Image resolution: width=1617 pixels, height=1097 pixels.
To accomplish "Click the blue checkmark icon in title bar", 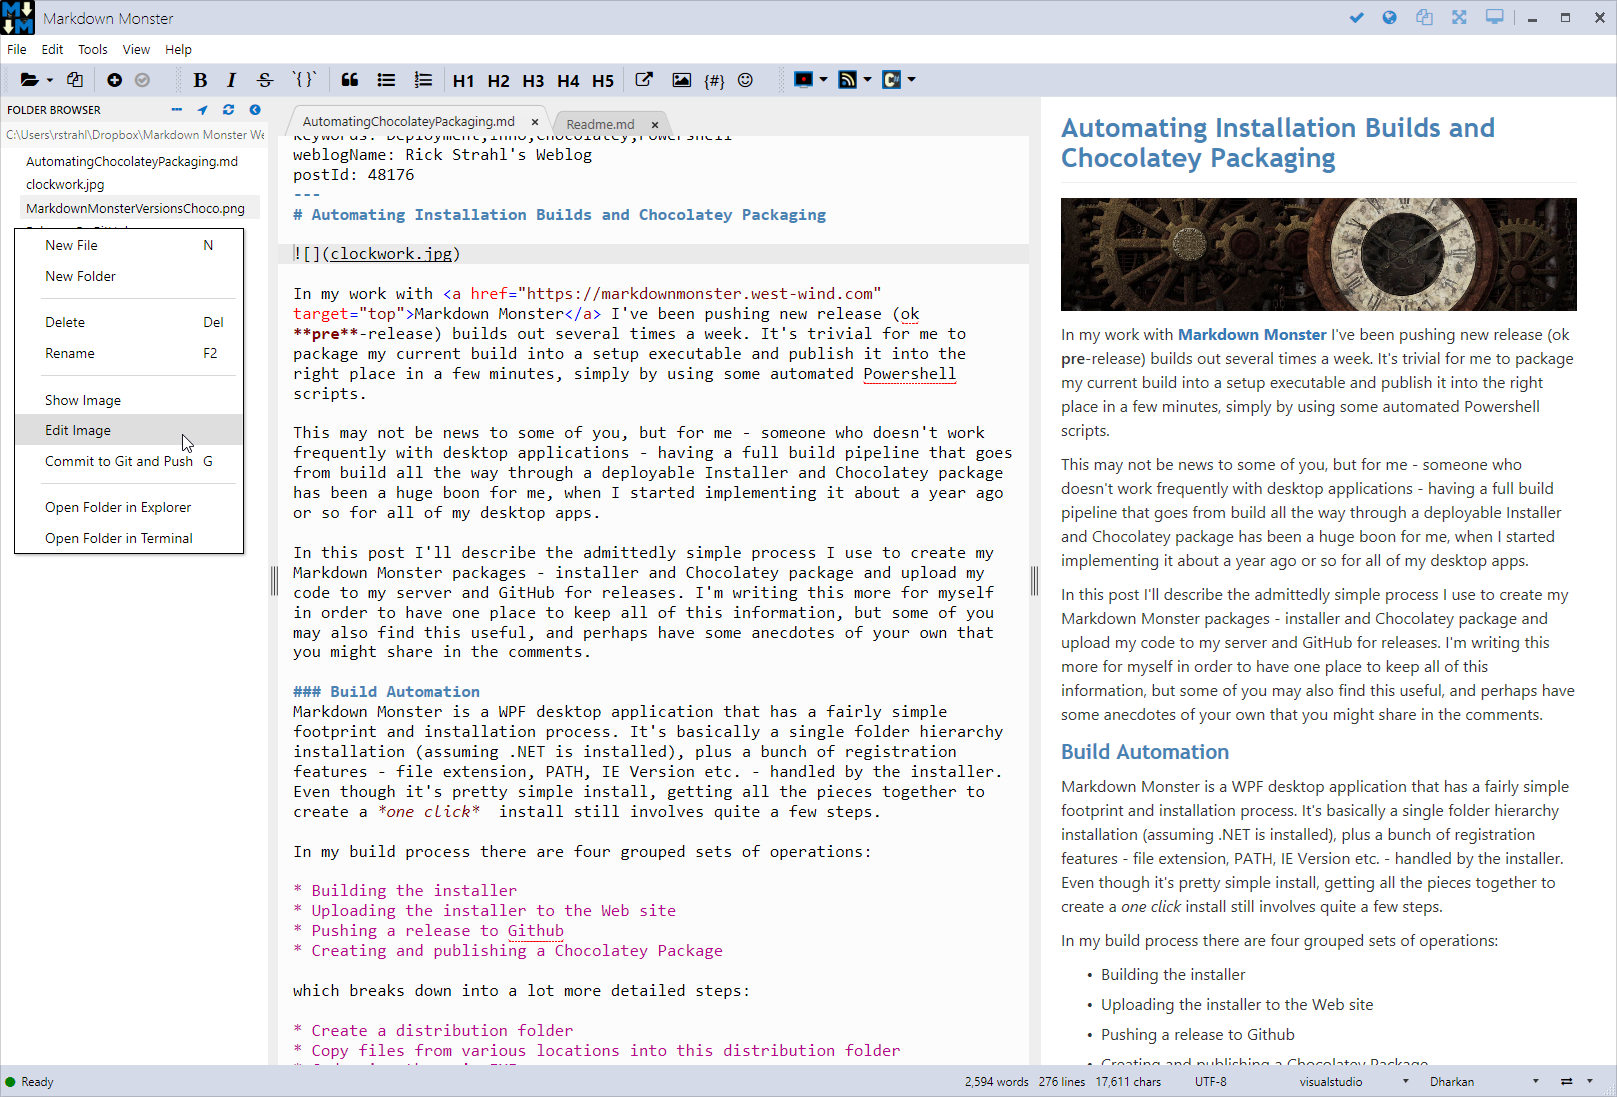I will point(1357,18).
